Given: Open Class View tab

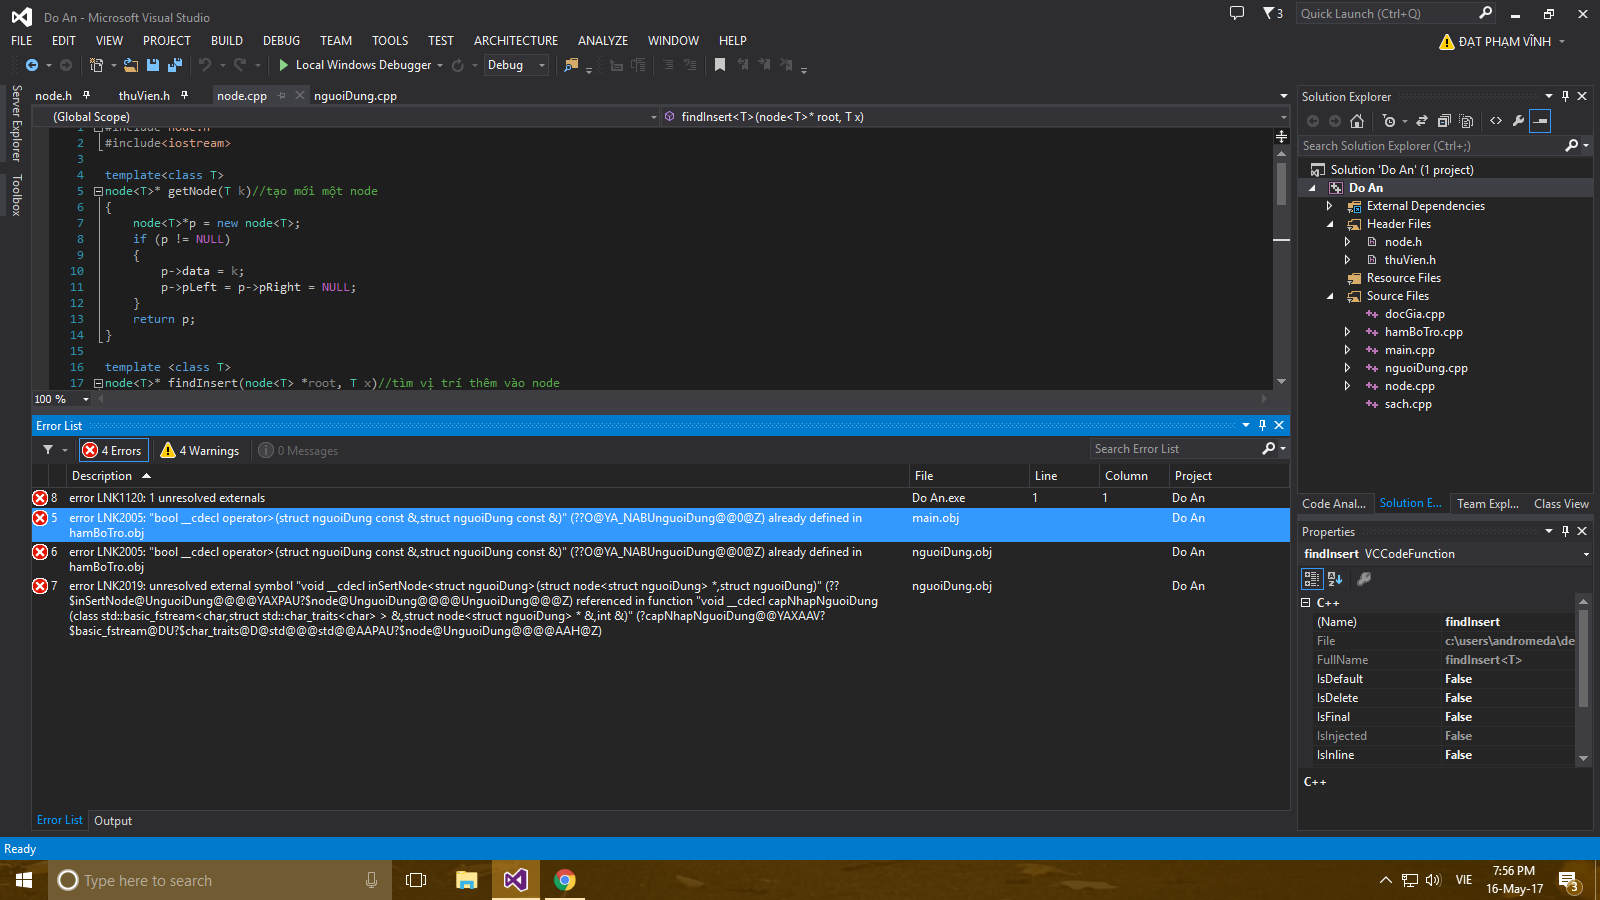Looking at the screenshot, I should (x=1561, y=504).
